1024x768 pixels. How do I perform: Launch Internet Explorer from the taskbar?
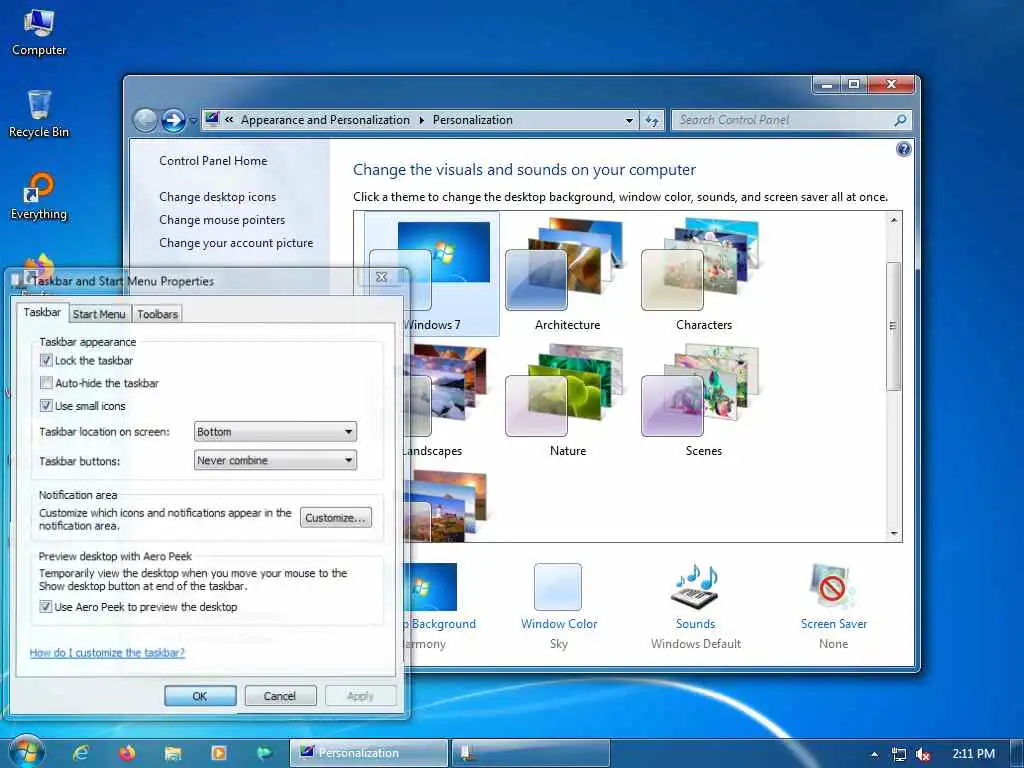[x=81, y=753]
